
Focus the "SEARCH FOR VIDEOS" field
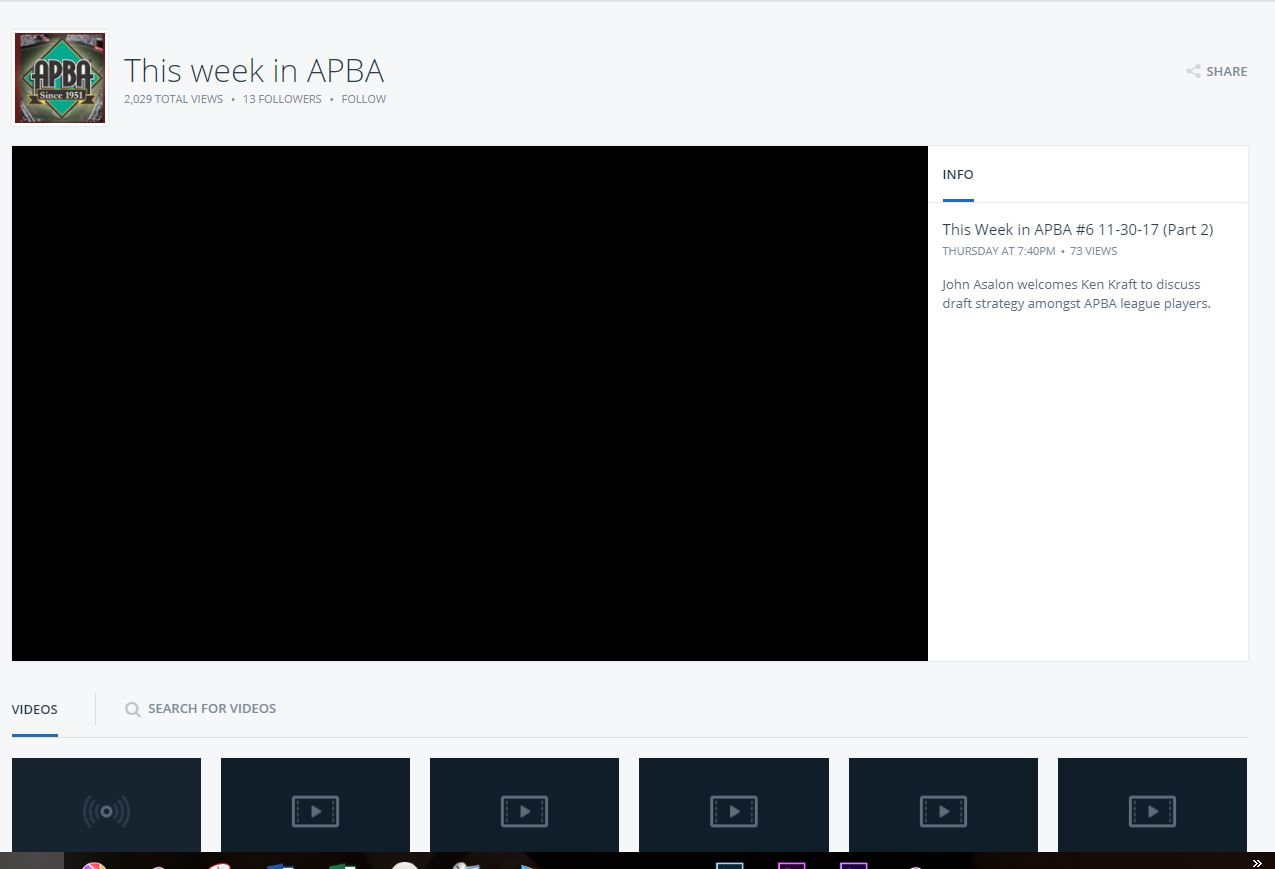201,709
